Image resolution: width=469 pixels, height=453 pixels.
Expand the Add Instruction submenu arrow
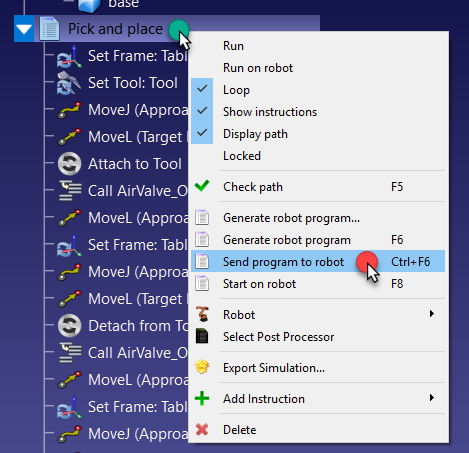(432, 398)
